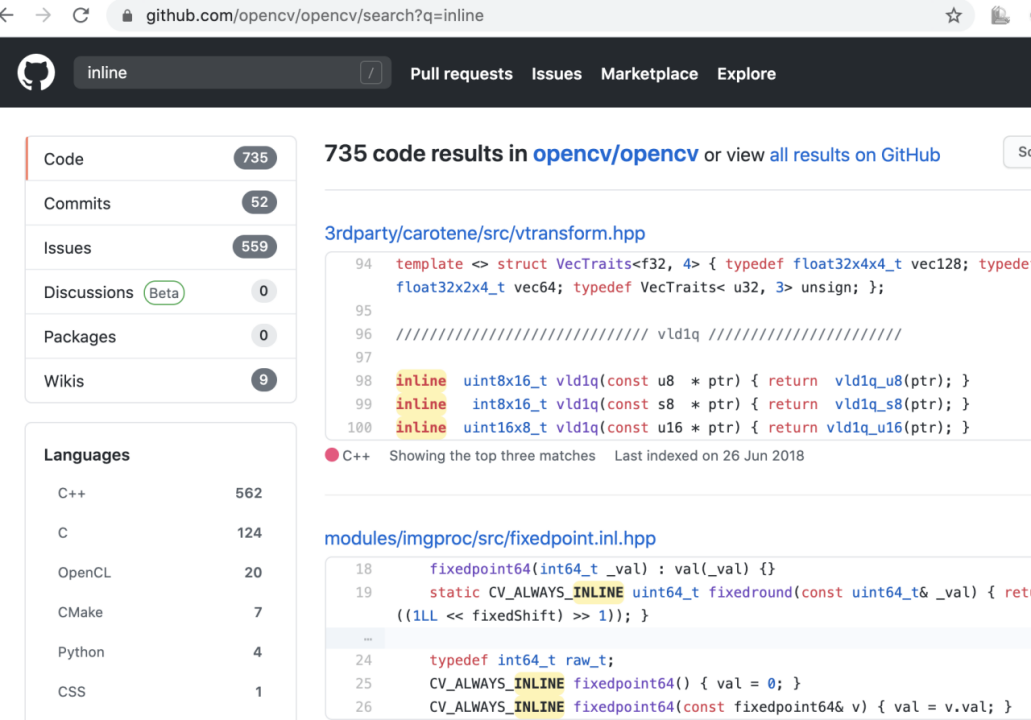Click the browser back arrow
Image resolution: width=1031 pixels, height=720 pixels.
click(7, 15)
